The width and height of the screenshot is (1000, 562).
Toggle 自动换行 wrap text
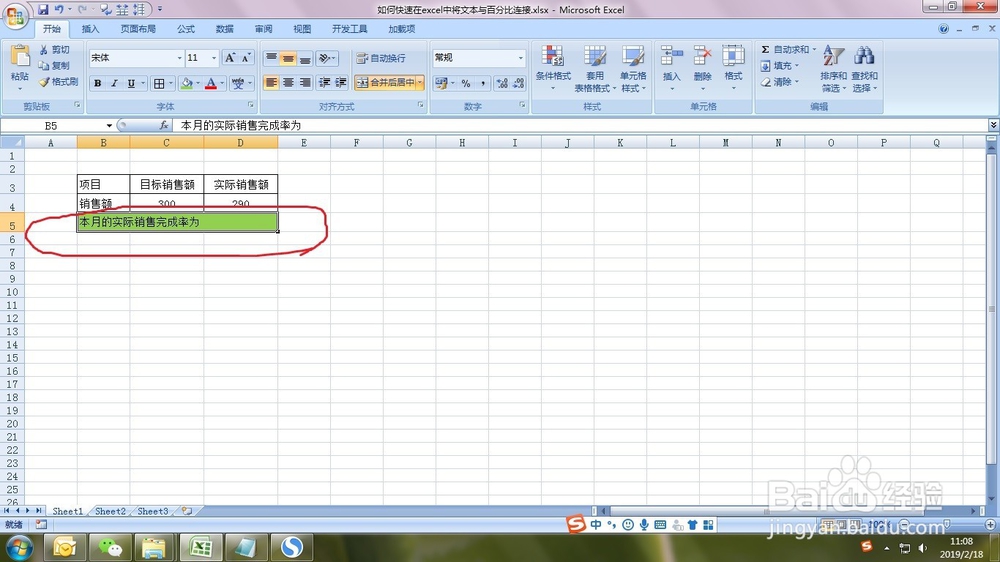point(381,58)
